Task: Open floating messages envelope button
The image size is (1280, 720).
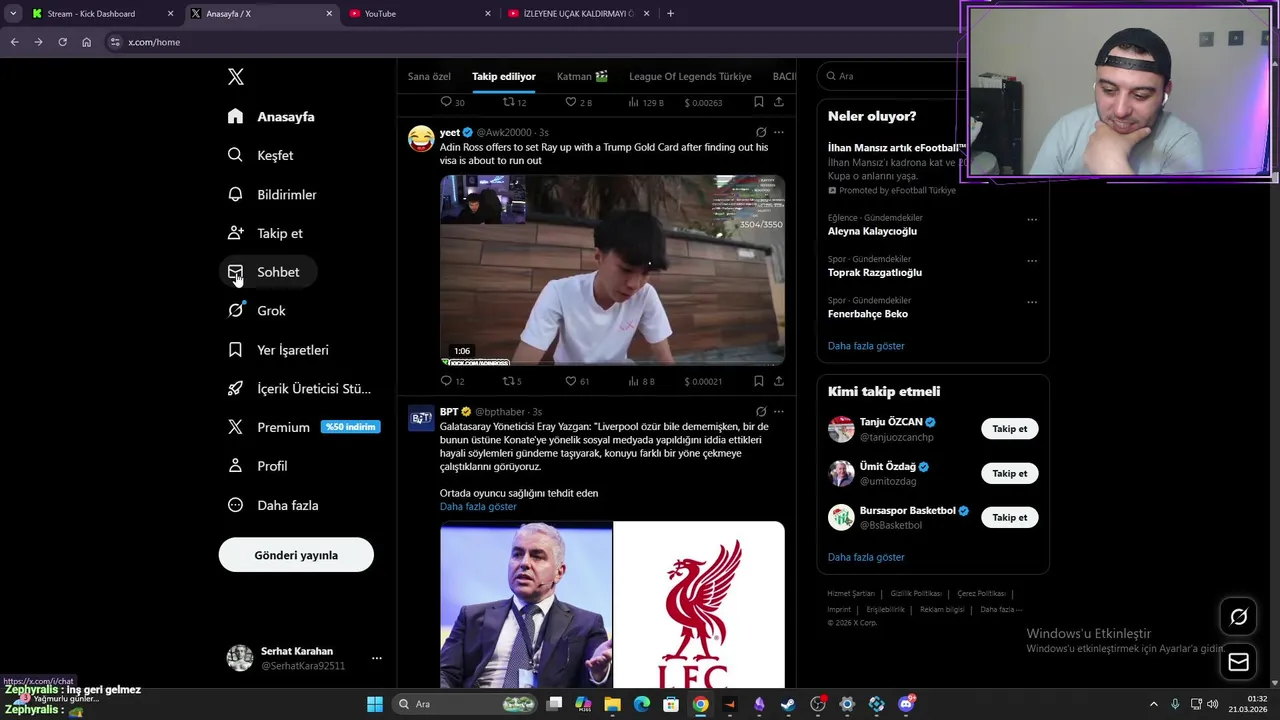Action: (x=1238, y=662)
